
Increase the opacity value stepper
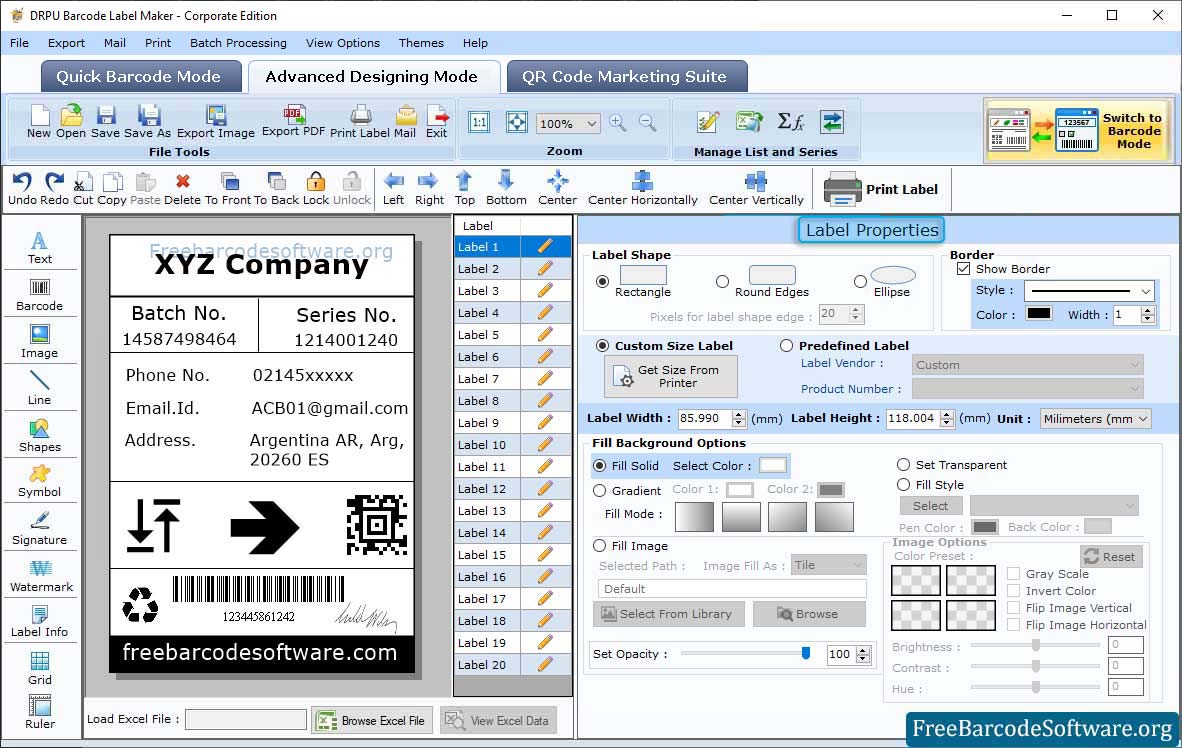coord(863,650)
